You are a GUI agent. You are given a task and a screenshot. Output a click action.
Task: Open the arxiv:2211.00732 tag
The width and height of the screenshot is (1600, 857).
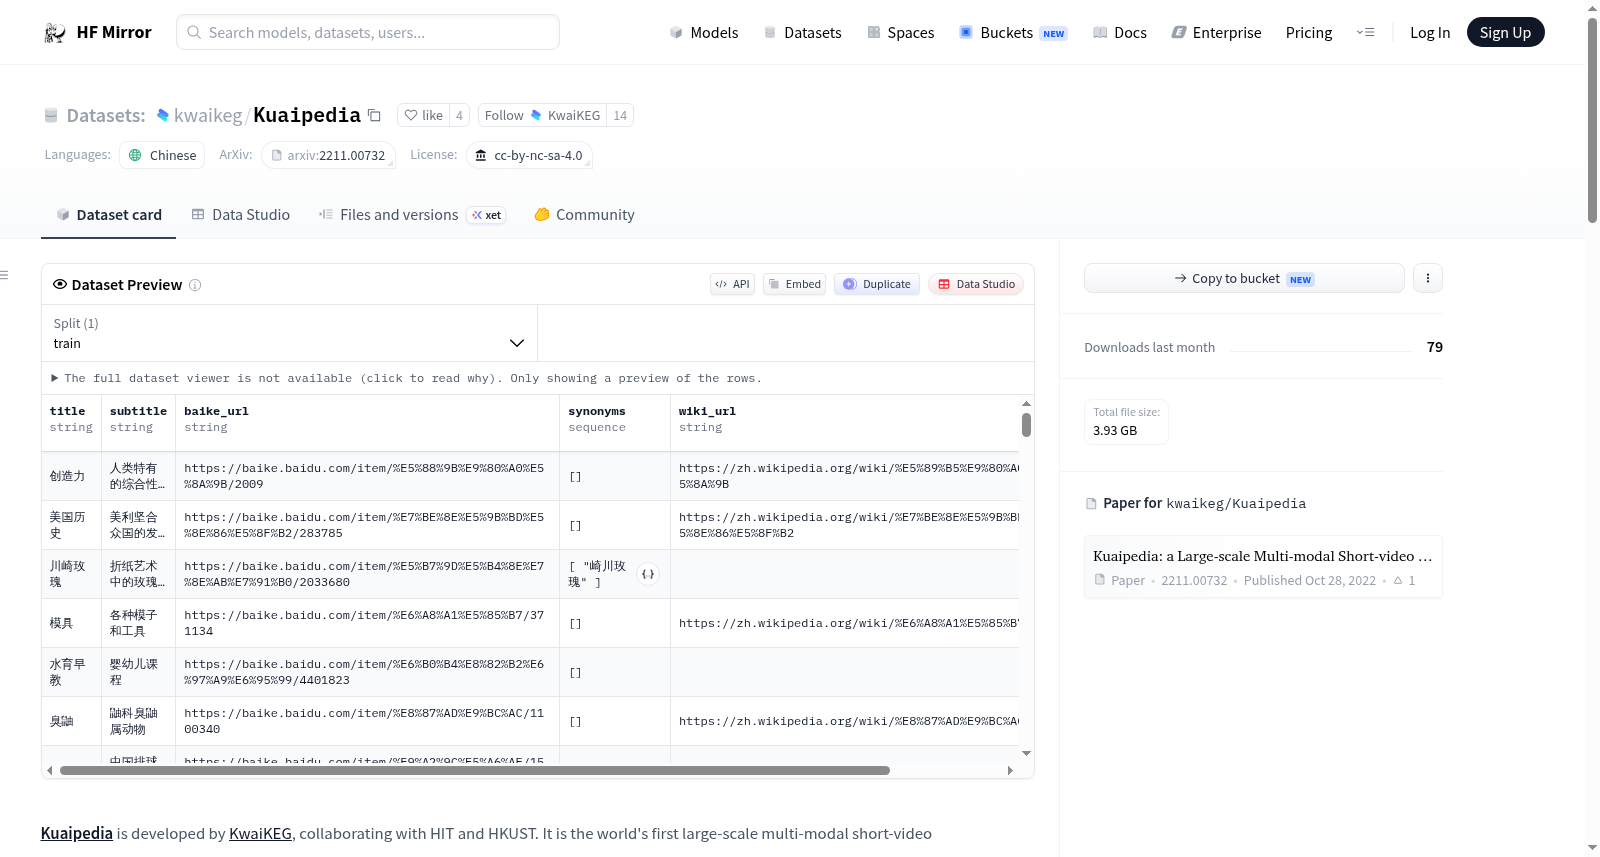tap(328, 155)
